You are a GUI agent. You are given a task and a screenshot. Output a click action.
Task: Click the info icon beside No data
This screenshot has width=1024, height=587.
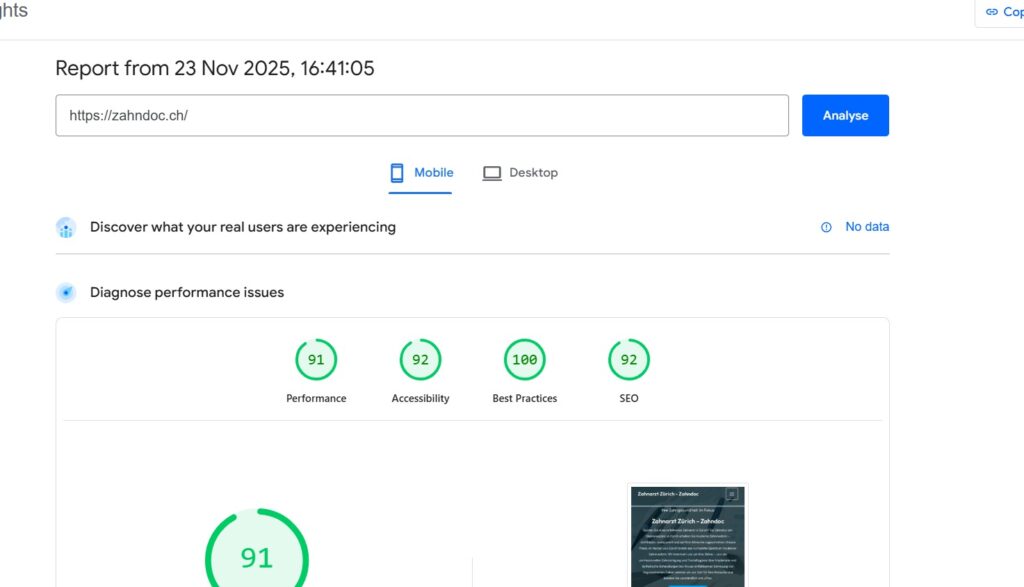pyautogui.click(x=826, y=227)
